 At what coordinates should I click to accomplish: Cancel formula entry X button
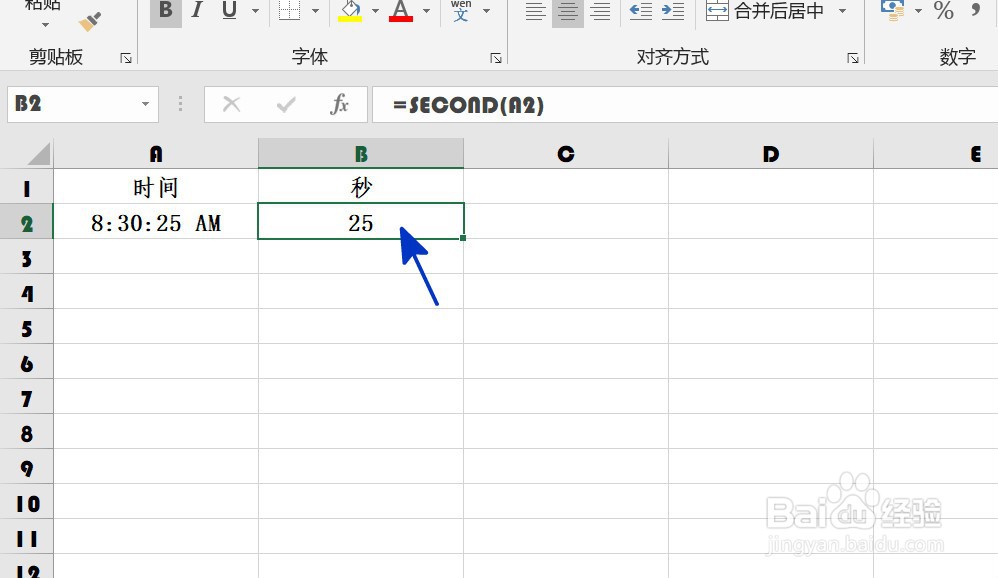point(232,104)
